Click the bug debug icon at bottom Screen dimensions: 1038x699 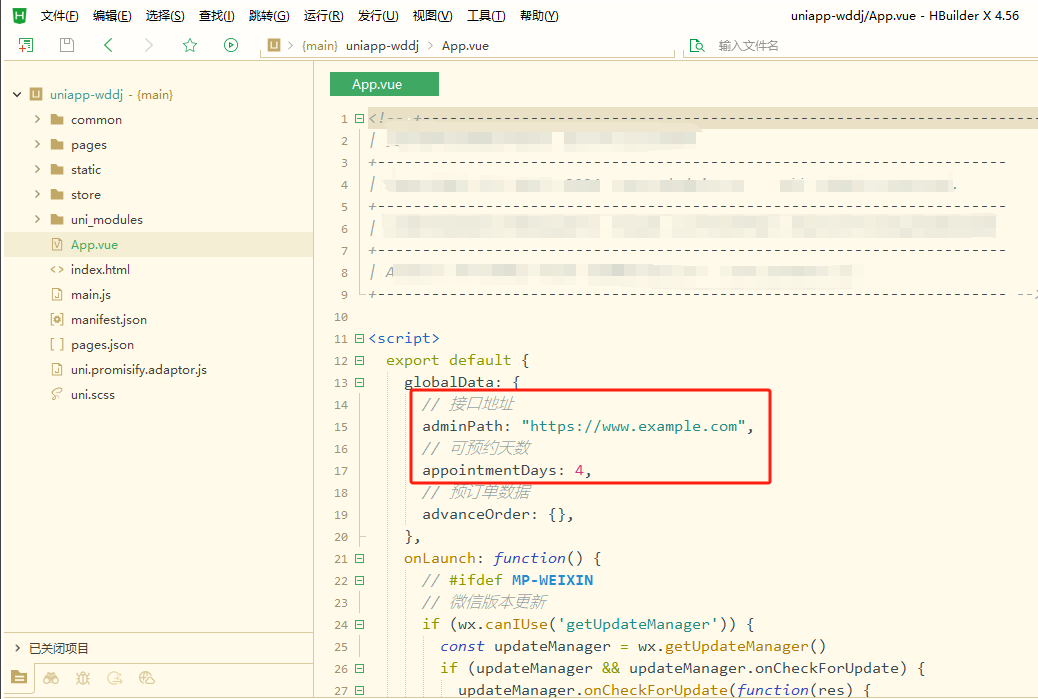pos(83,678)
